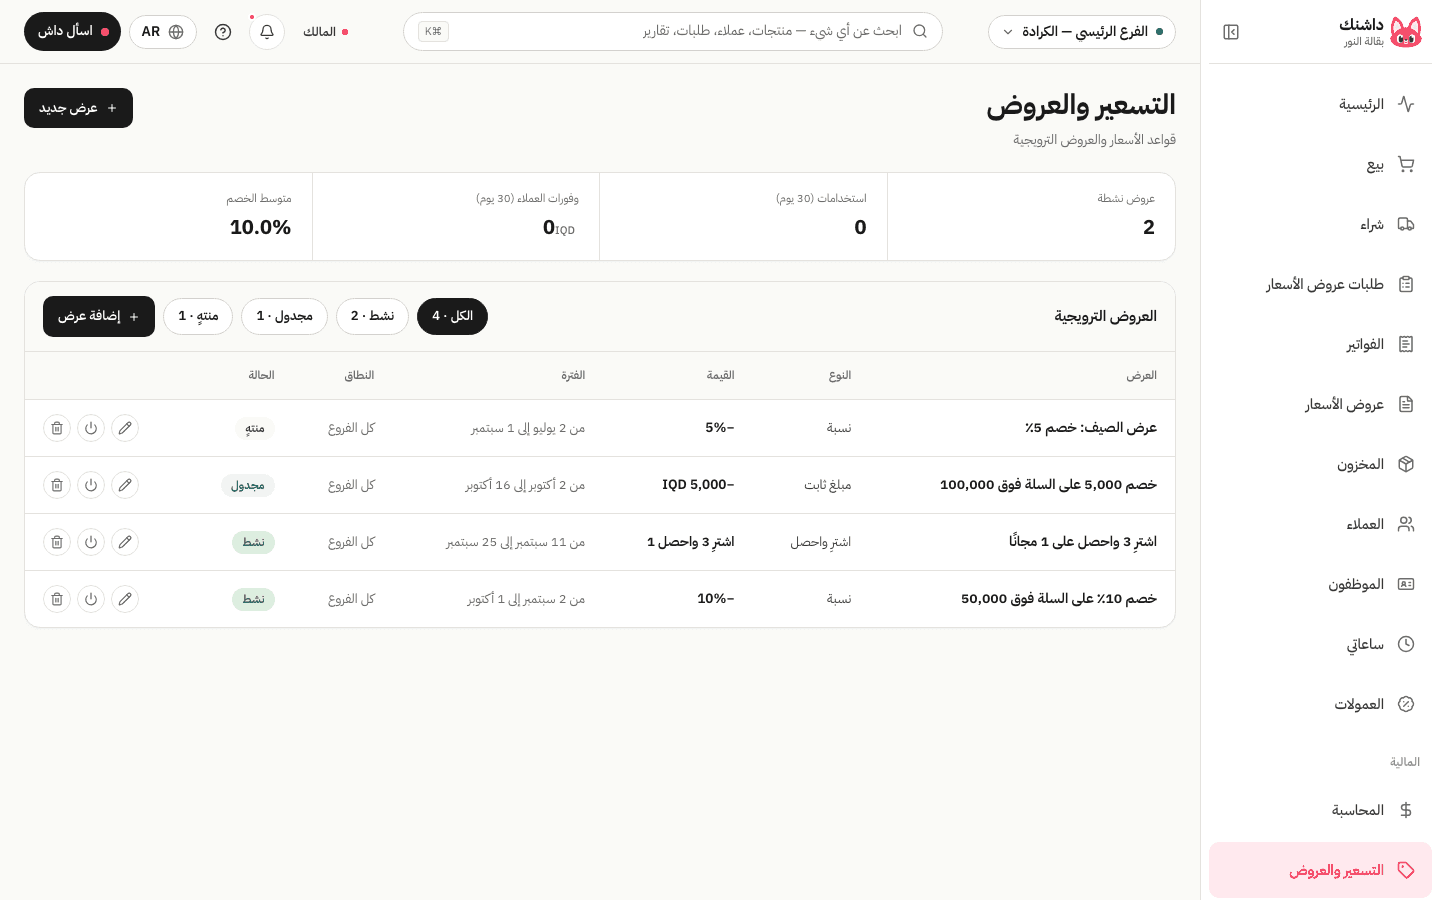1440x900 pixels.
Task: Open the اسأل داش assistant
Action: click(x=72, y=32)
